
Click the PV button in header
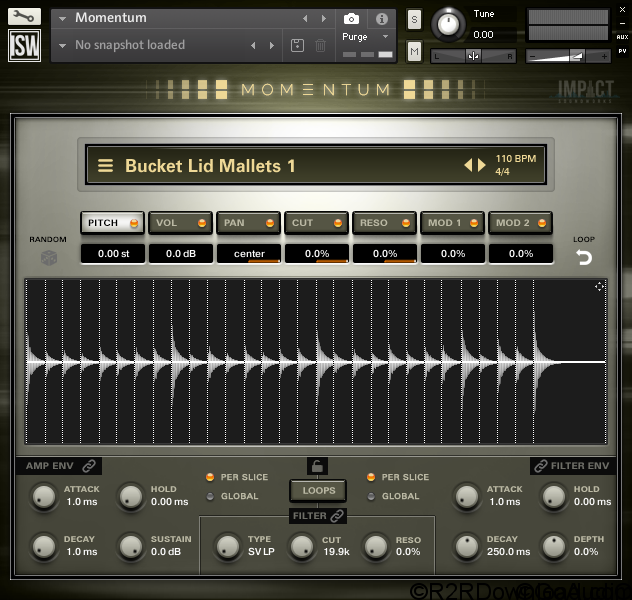click(622, 51)
